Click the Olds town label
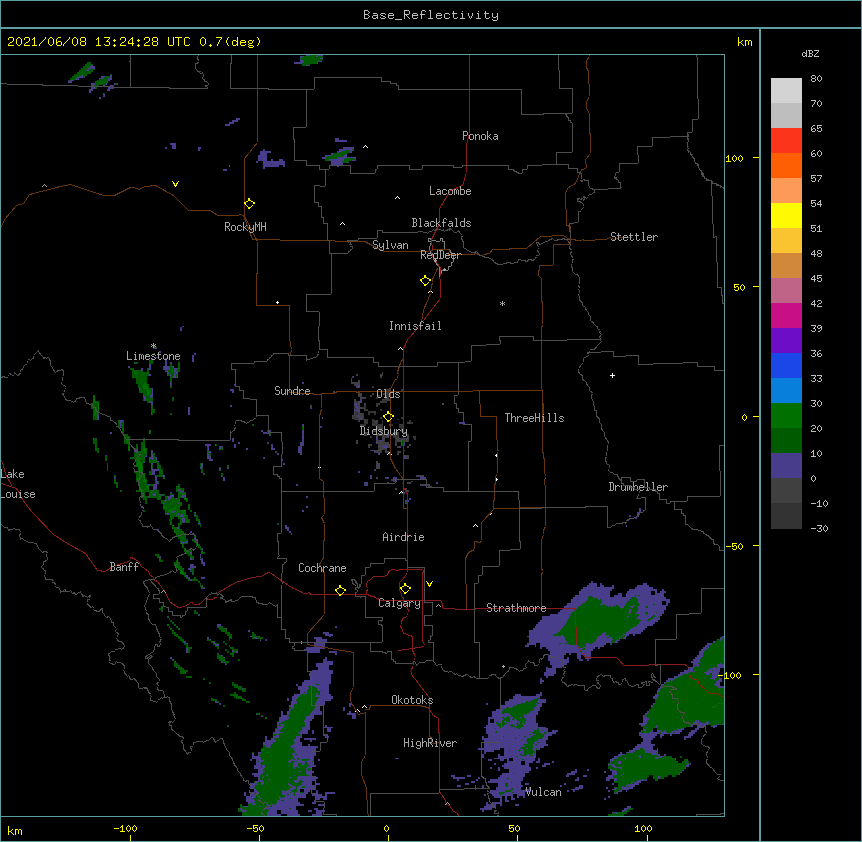 [388, 394]
